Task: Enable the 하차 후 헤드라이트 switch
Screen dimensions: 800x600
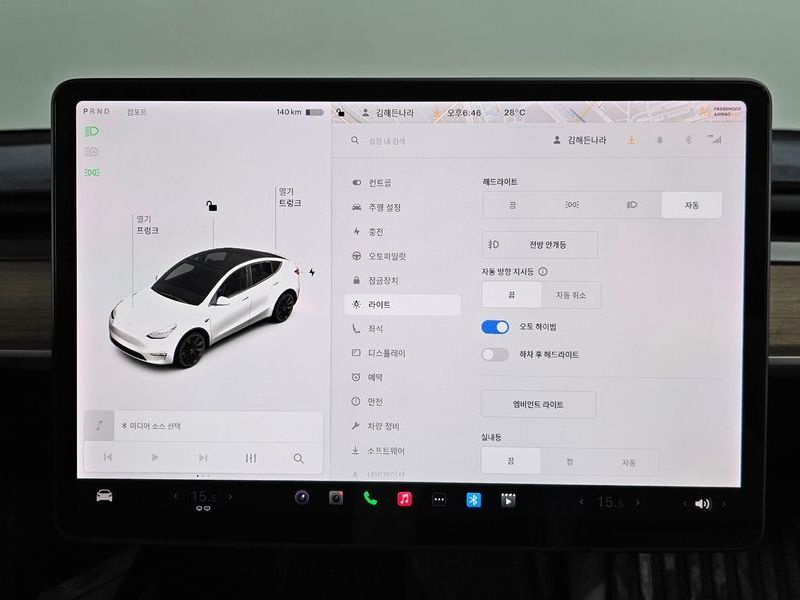Action: click(495, 355)
